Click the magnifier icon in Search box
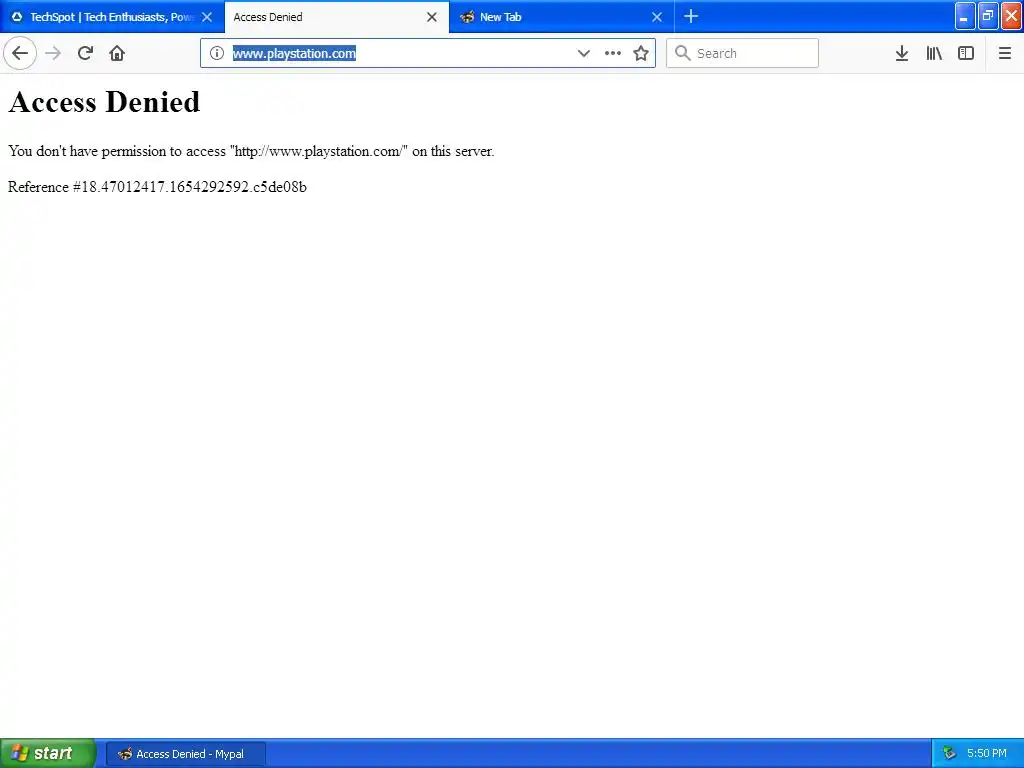The height and width of the screenshot is (768, 1024). coord(682,53)
